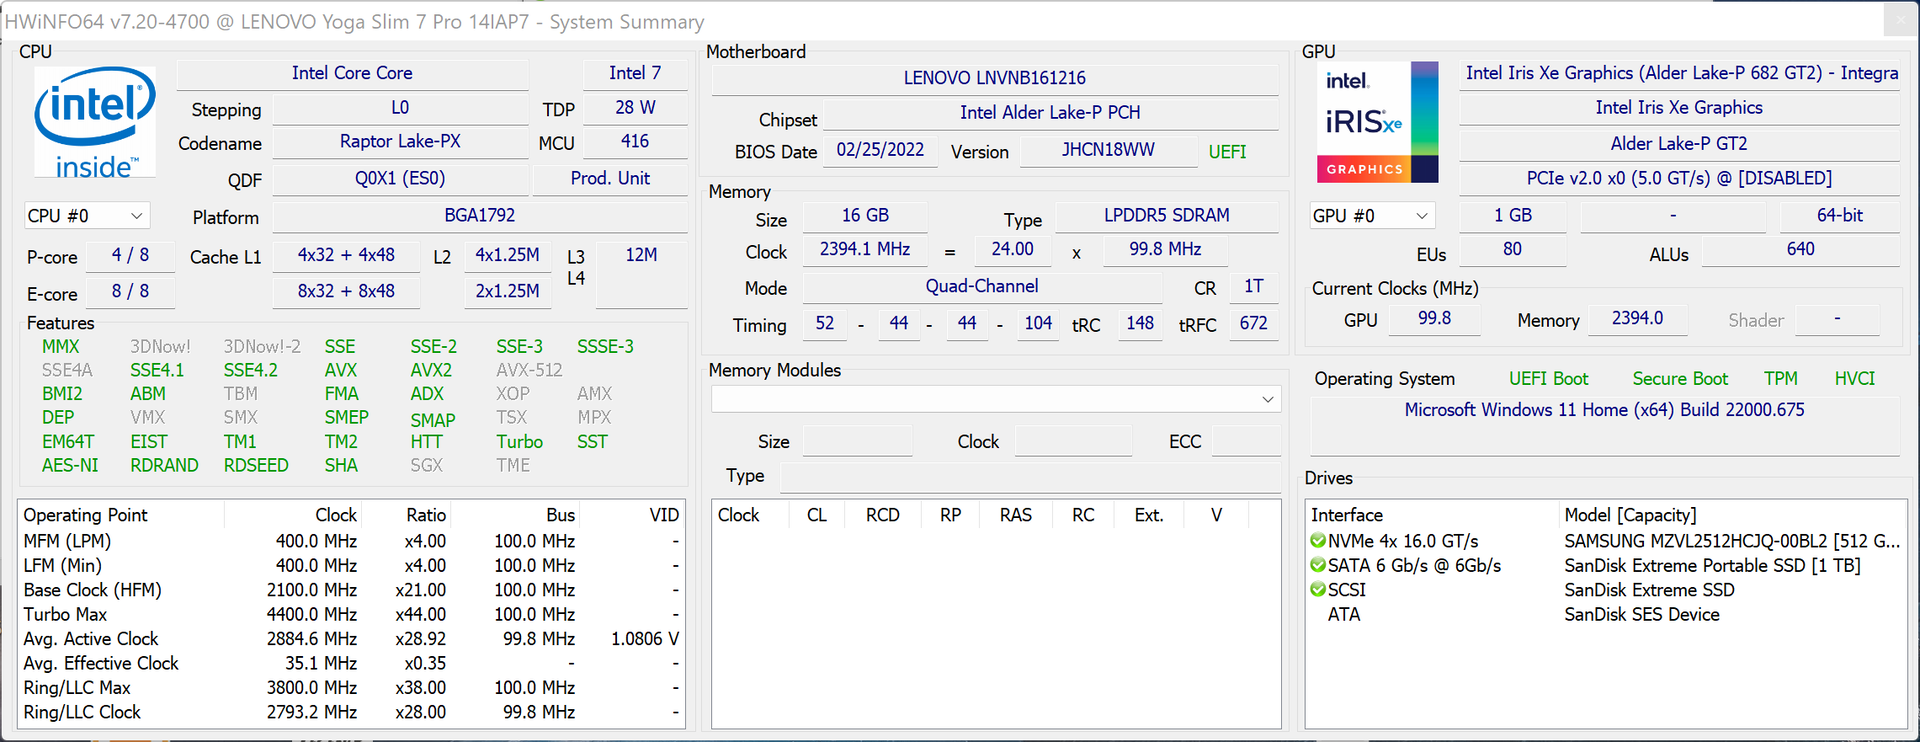This screenshot has height=742, width=1920.
Task: Click green check icon beside NVMe drive
Action: (x=1318, y=541)
